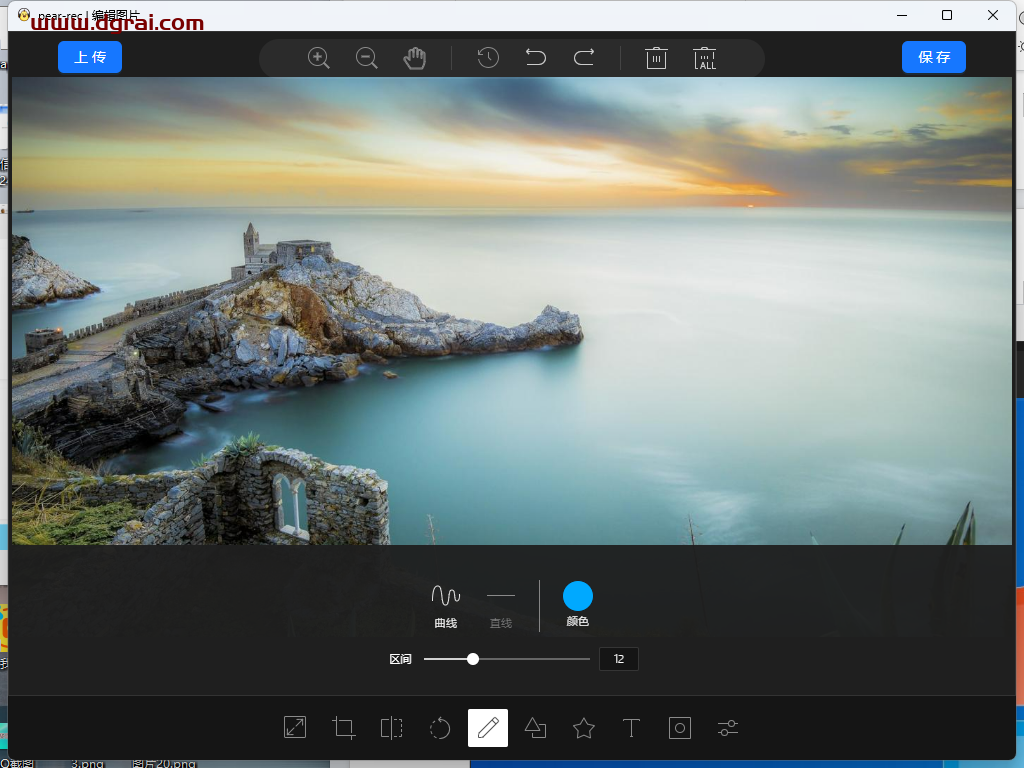Select the crop tool

pyautogui.click(x=344, y=728)
